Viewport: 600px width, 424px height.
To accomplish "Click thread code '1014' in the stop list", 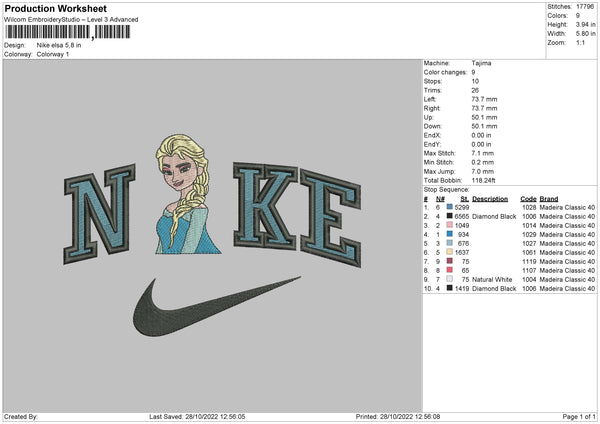I will [529, 225].
